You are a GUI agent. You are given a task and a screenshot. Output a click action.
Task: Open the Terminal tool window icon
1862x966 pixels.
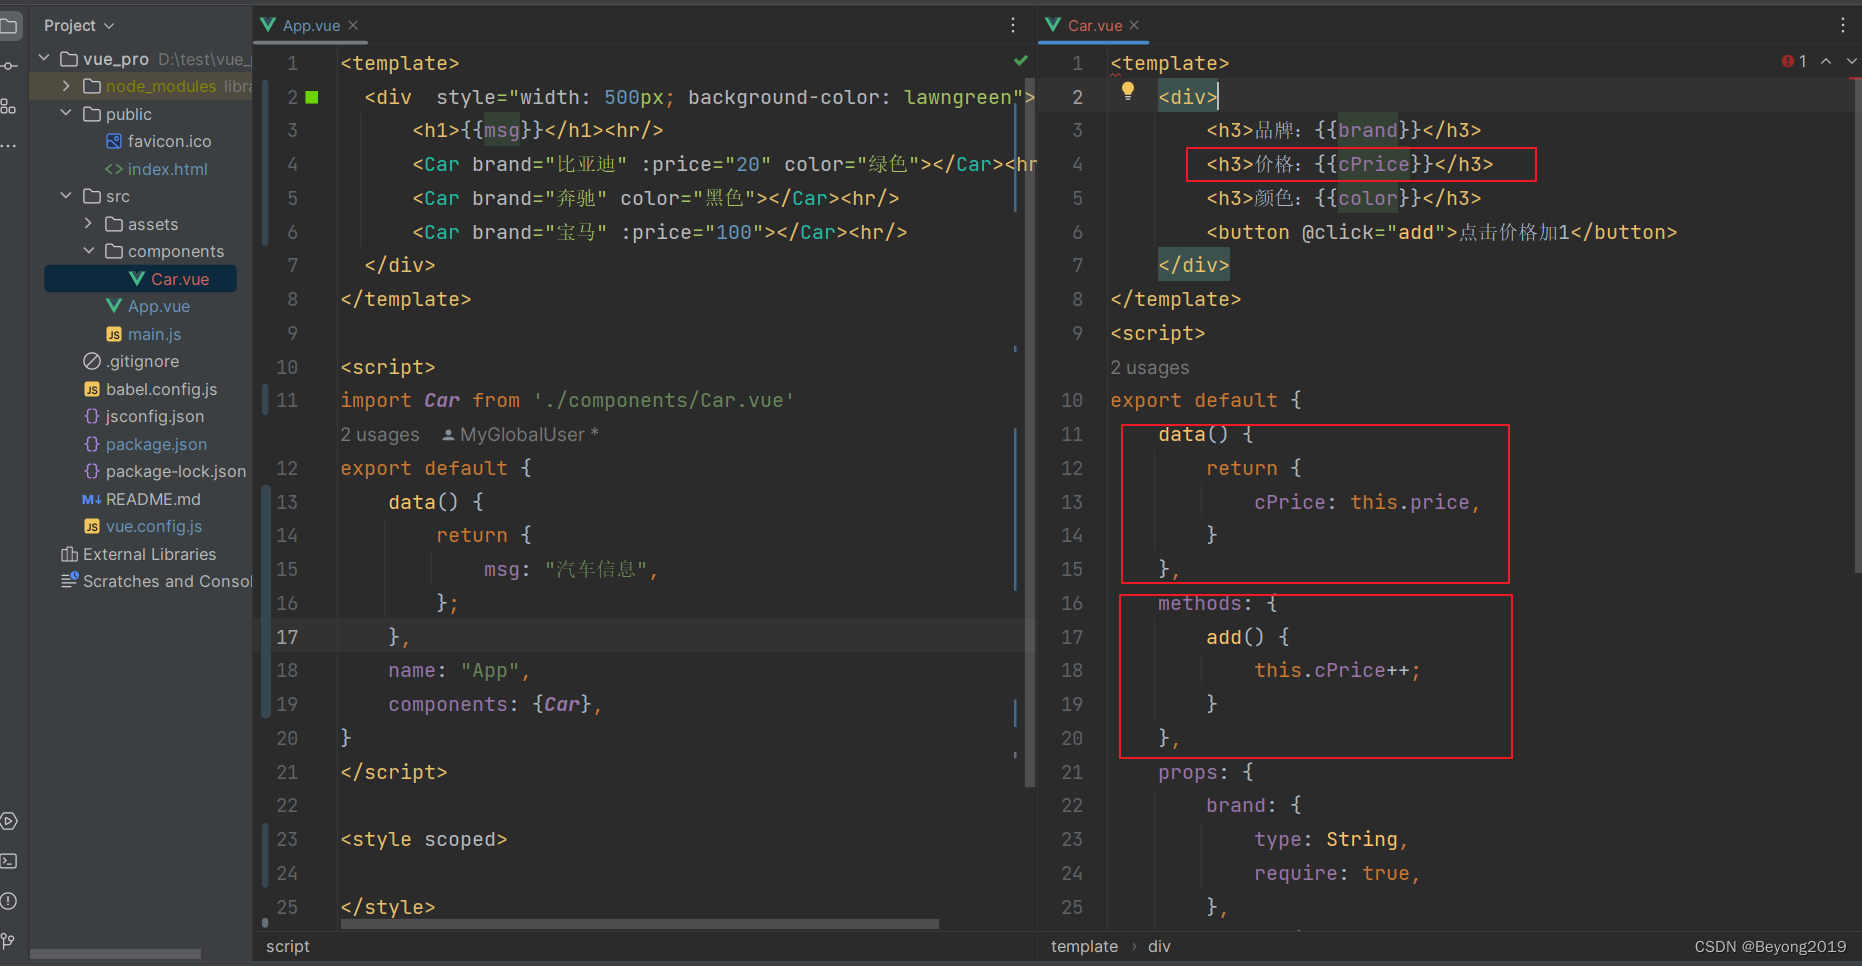9,861
